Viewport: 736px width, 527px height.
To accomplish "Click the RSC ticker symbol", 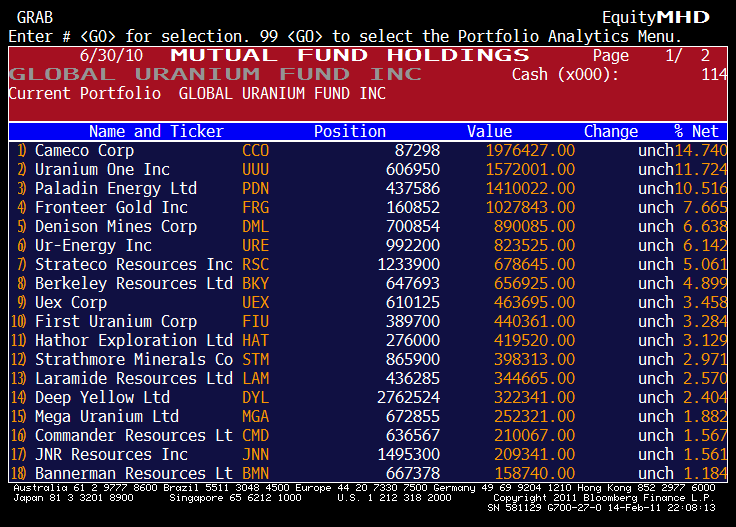I will 255,265.
